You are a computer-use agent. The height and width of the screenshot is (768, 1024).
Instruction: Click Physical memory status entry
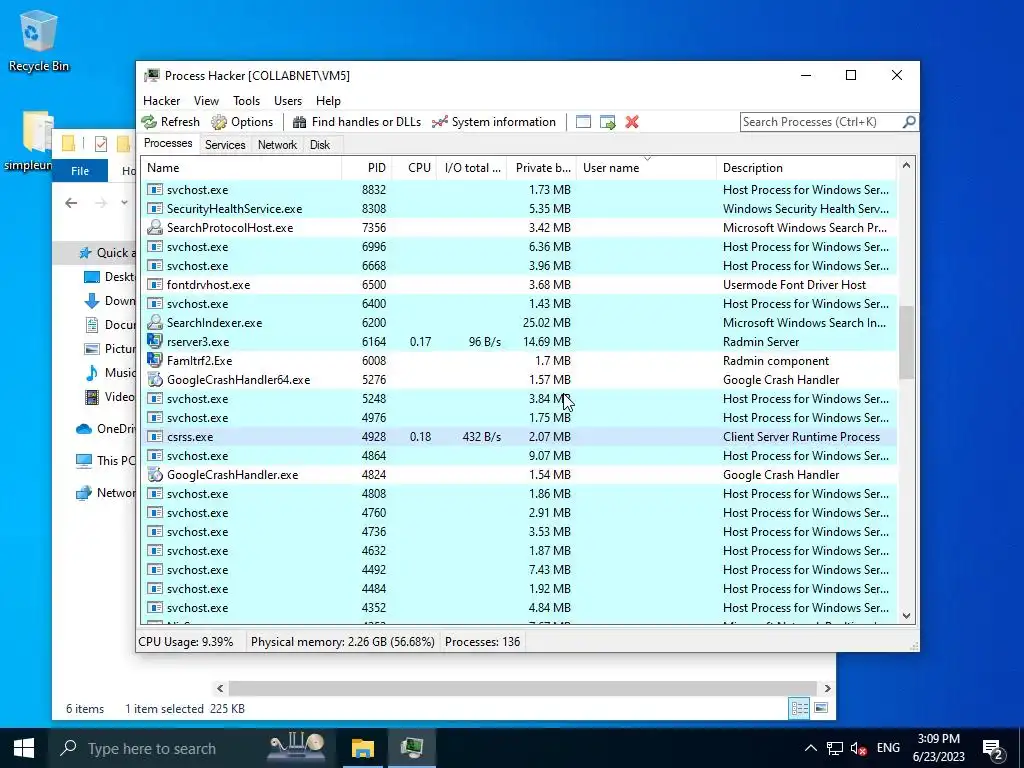(343, 642)
